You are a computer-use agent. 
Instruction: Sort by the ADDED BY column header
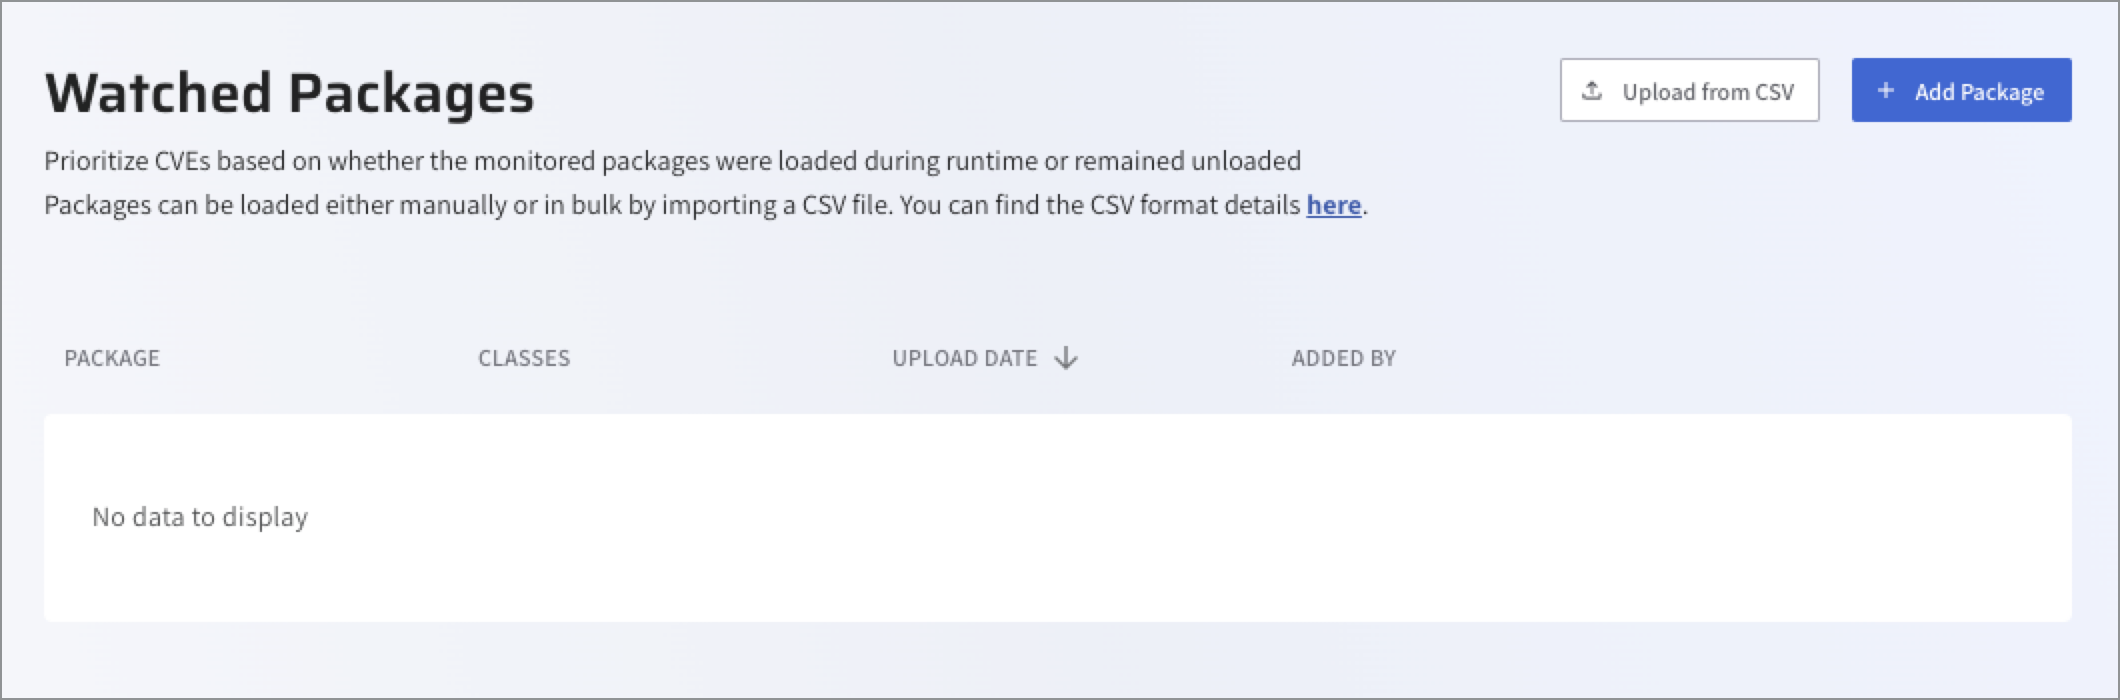click(1343, 358)
